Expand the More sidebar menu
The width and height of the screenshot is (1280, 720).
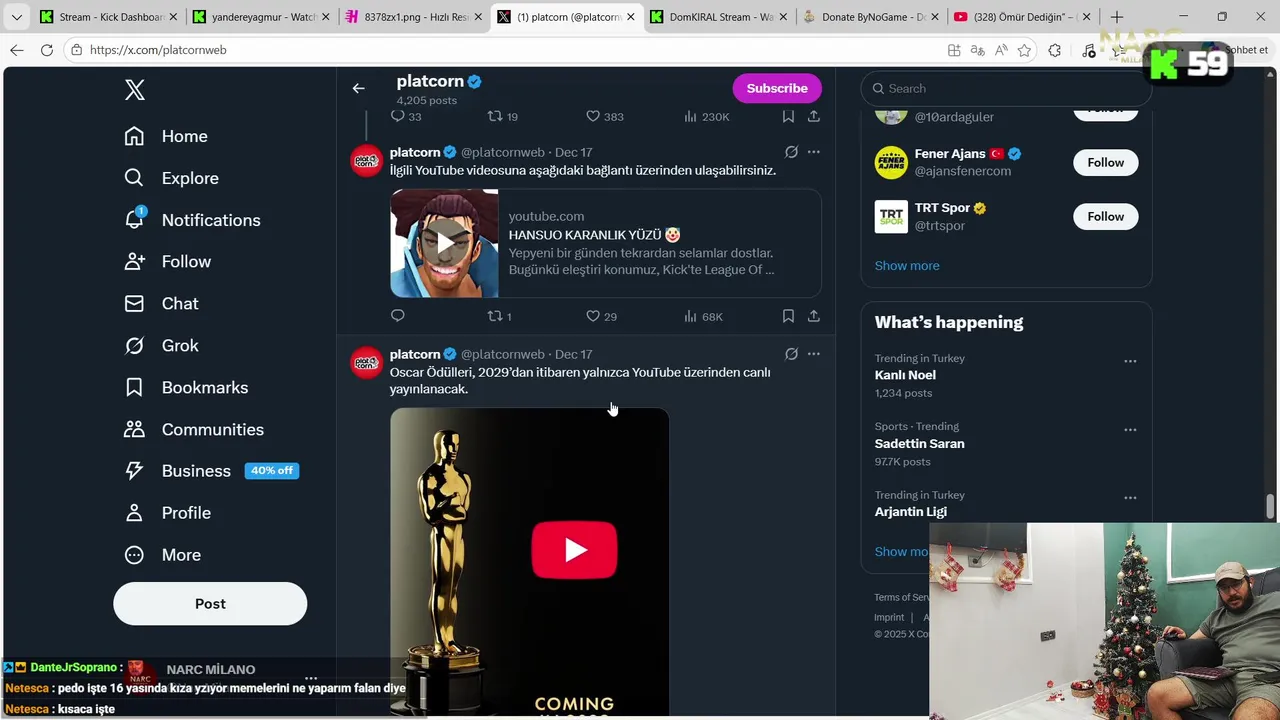pyautogui.click(x=162, y=555)
